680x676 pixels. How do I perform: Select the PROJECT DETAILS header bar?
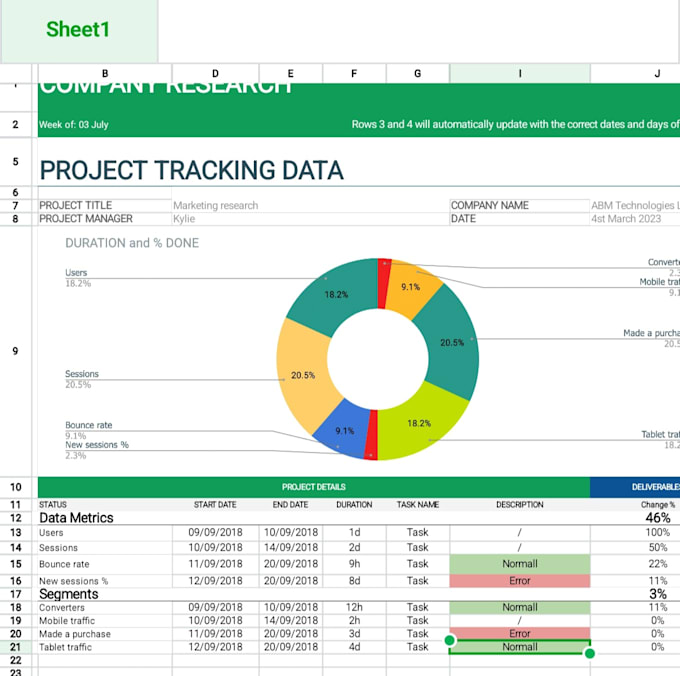click(x=314, y=487)
